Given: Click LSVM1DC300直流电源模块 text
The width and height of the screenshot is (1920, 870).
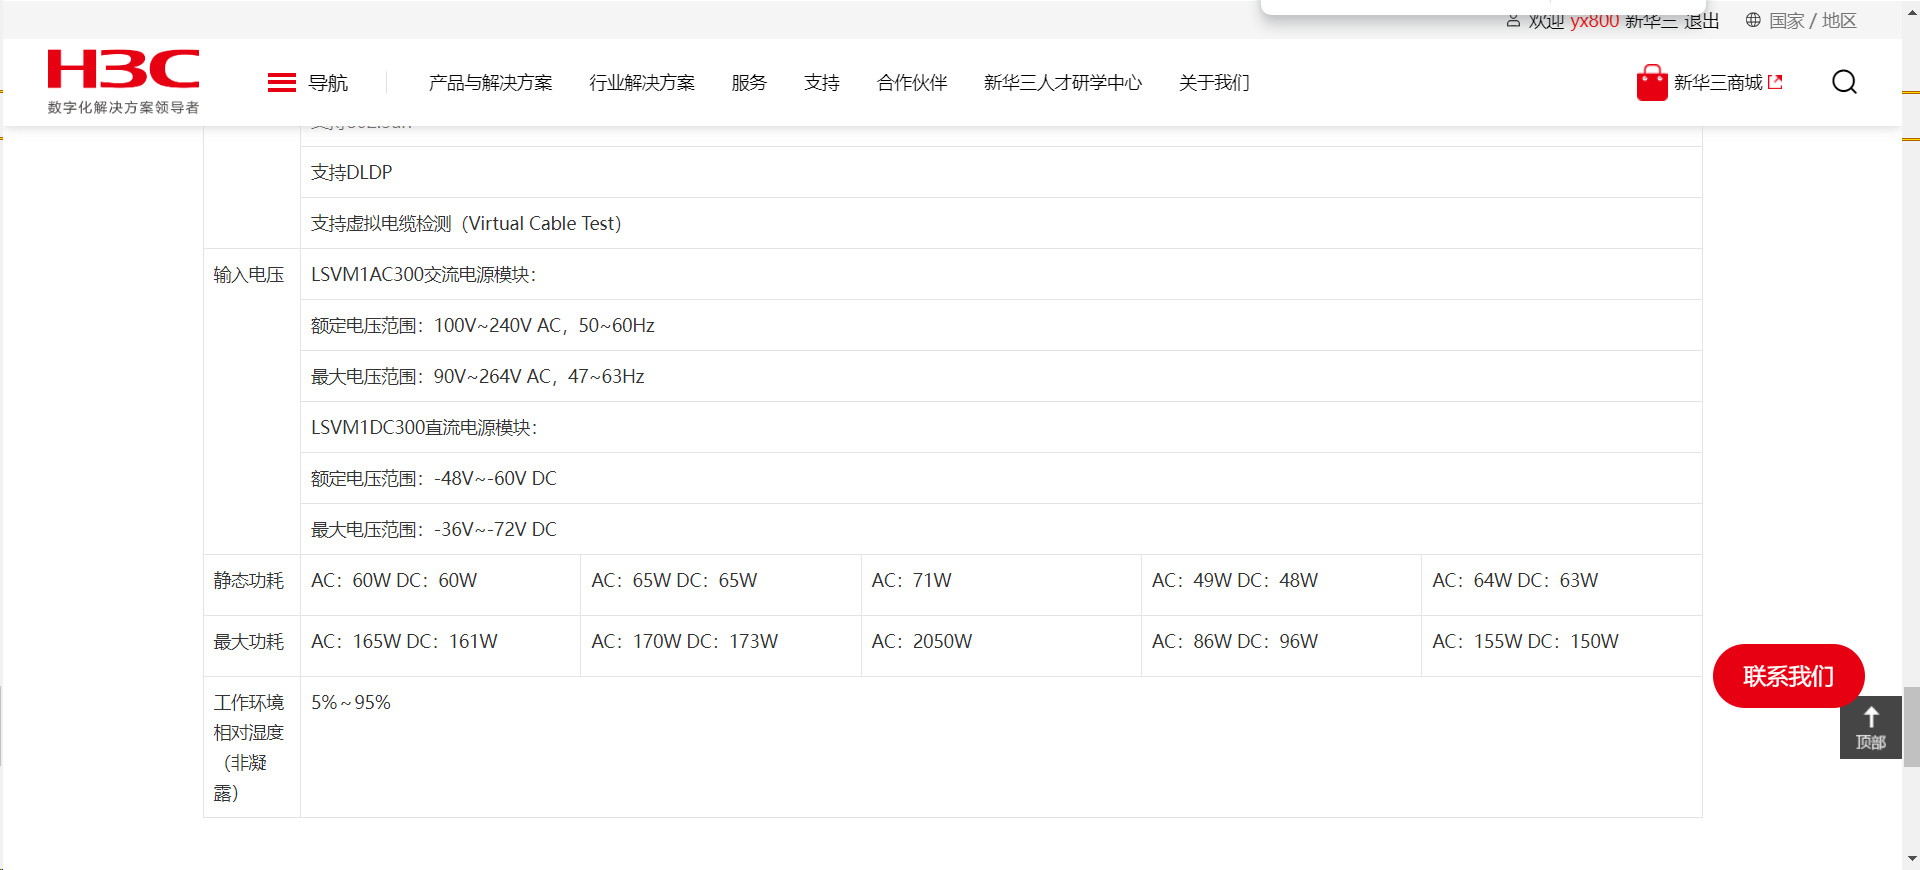Looking at the screenshot, I should [424, 428].
